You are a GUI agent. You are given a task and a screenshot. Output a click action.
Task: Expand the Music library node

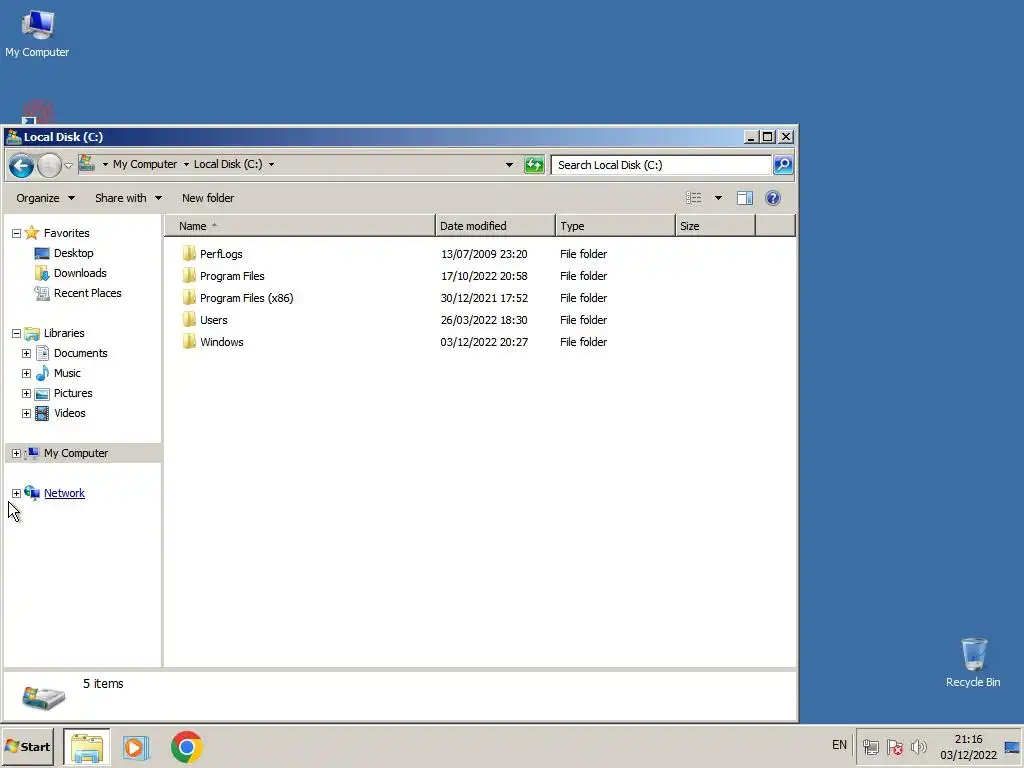tap(26, 374)
